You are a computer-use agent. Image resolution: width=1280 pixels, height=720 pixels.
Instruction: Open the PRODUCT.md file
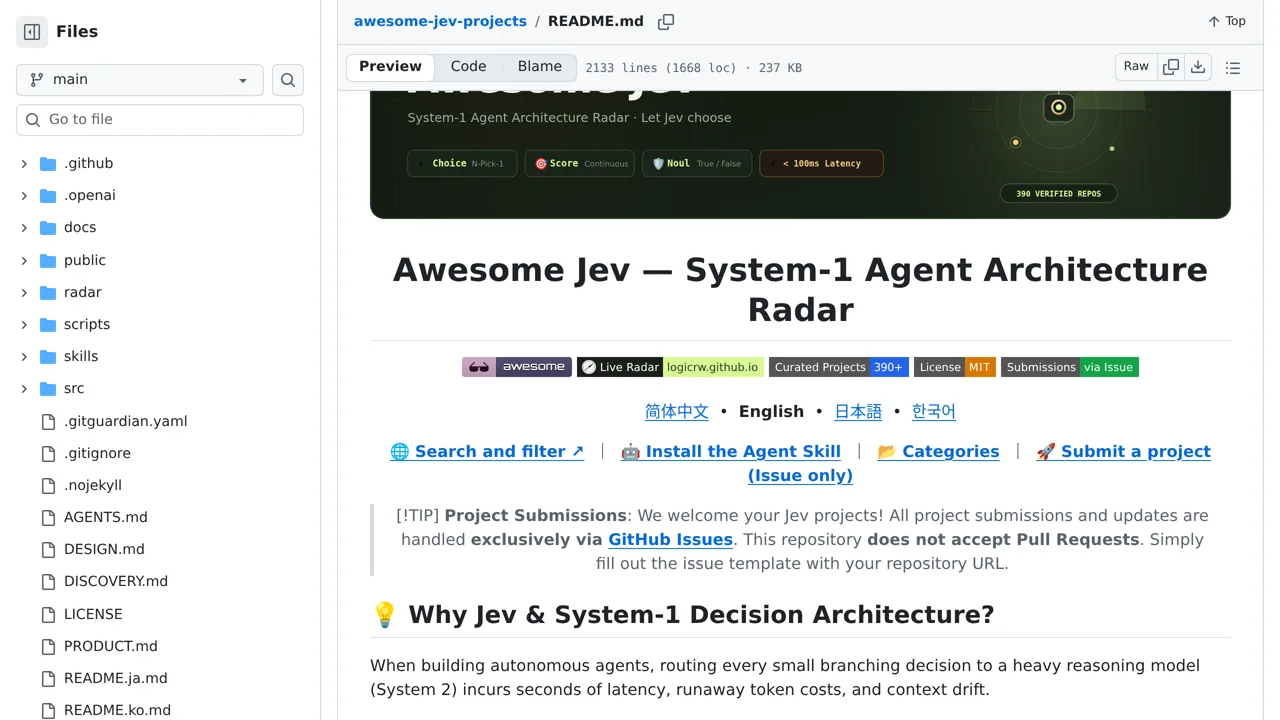click(111, 647)
